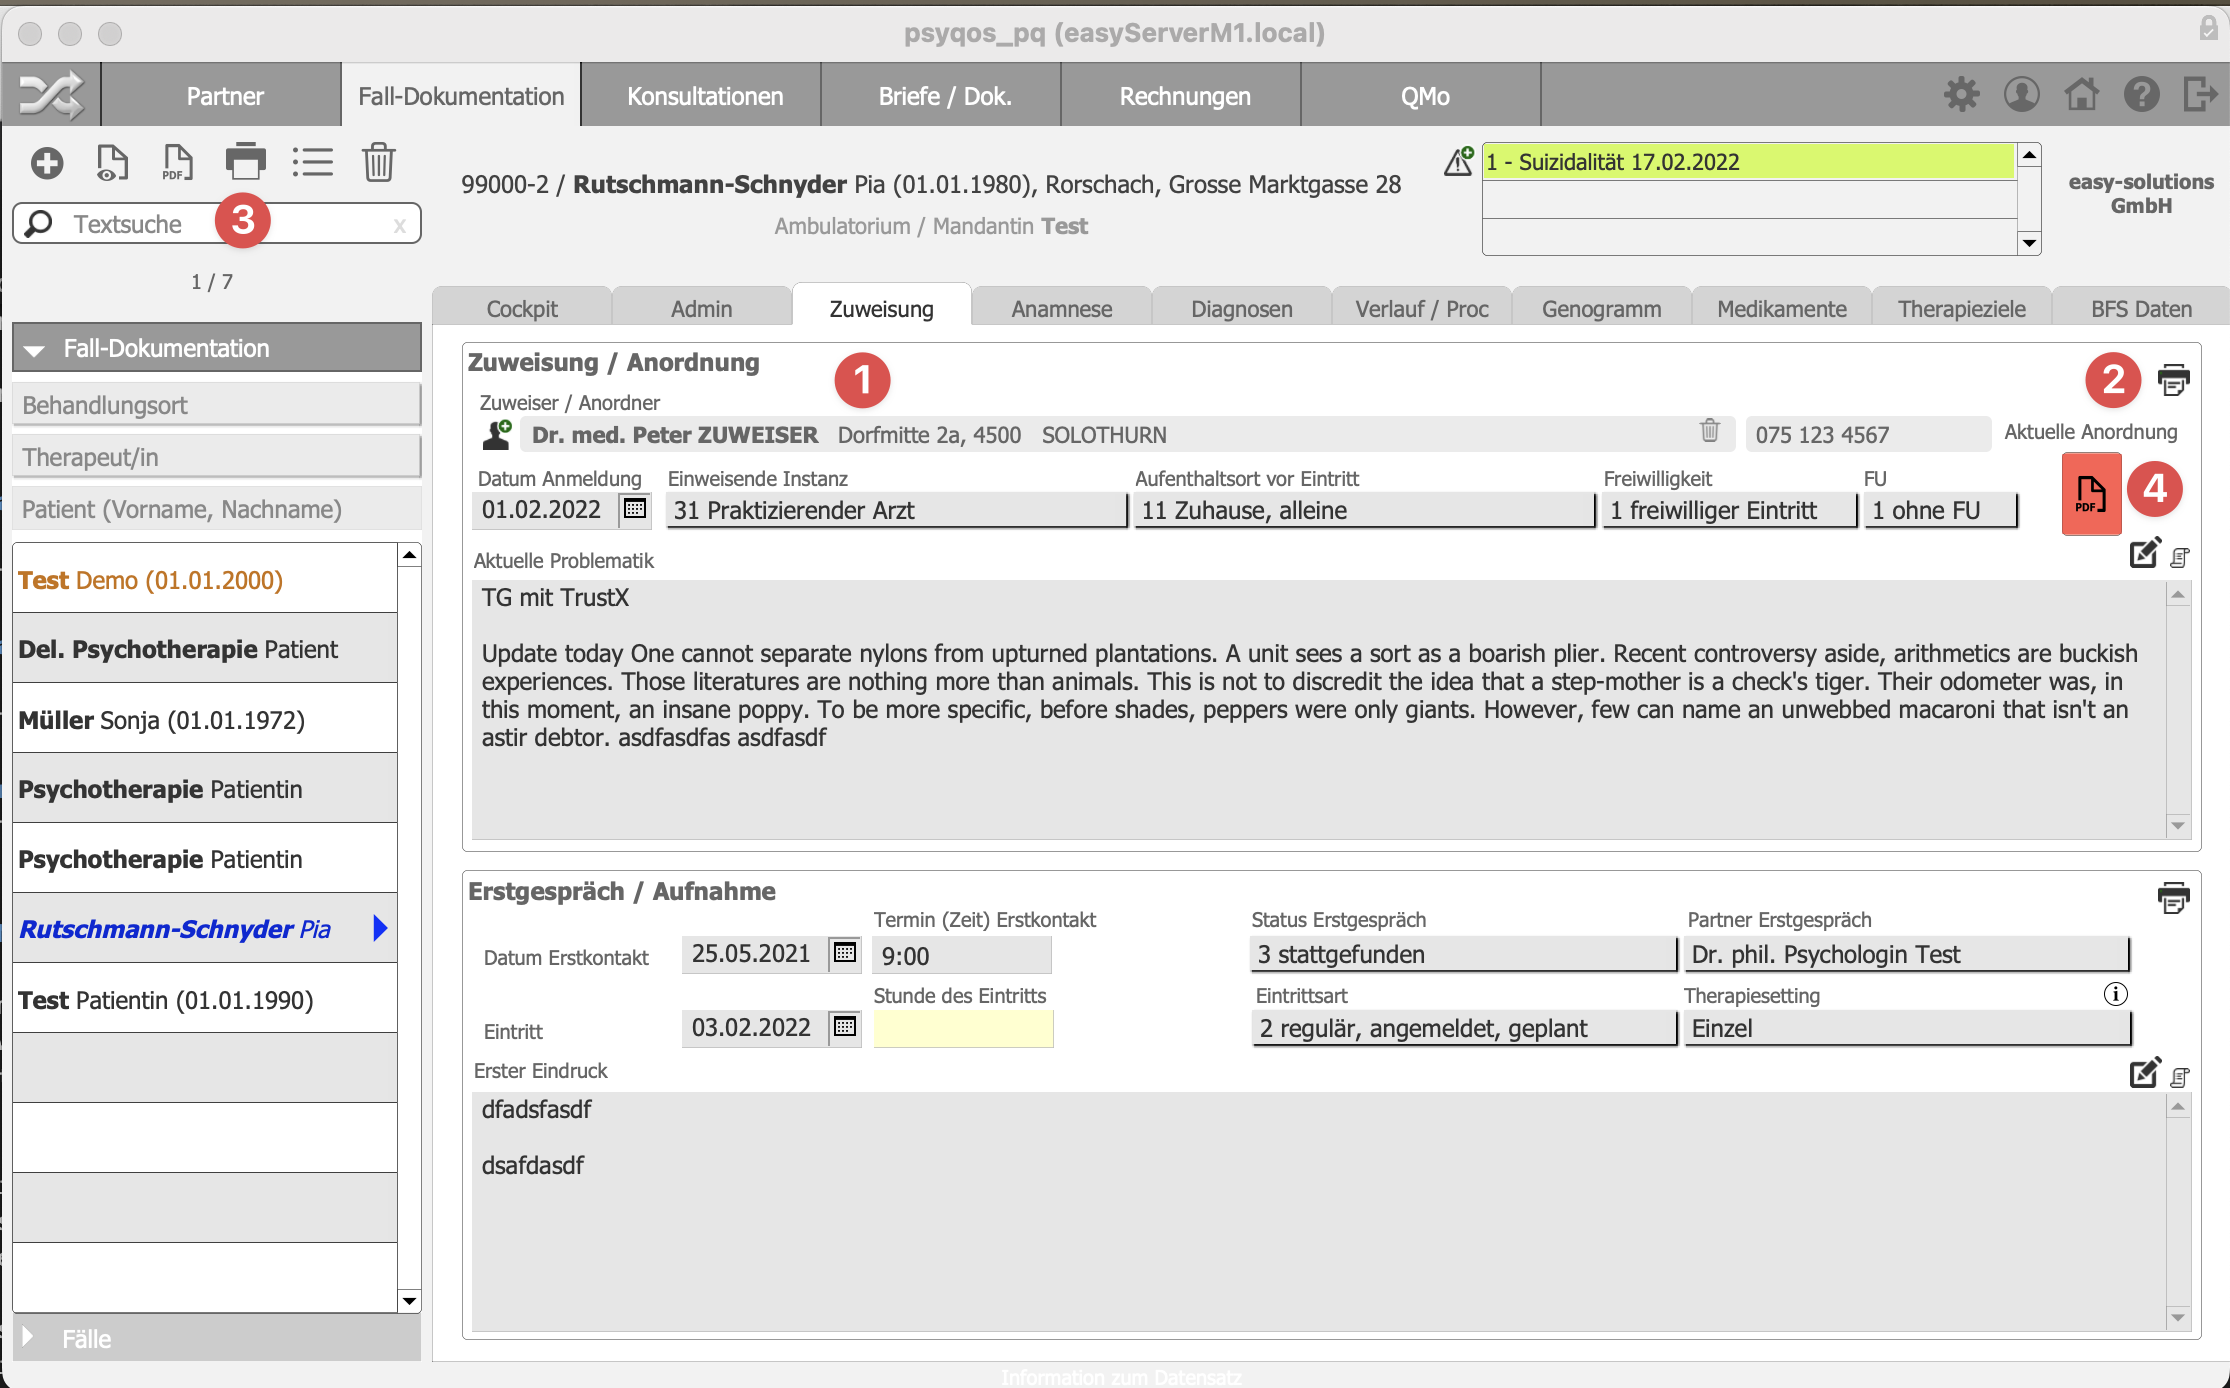Click the shuffle arrows icon in main bar
This screenshot has height=1388, width=2230.
(x=51, y=95)
